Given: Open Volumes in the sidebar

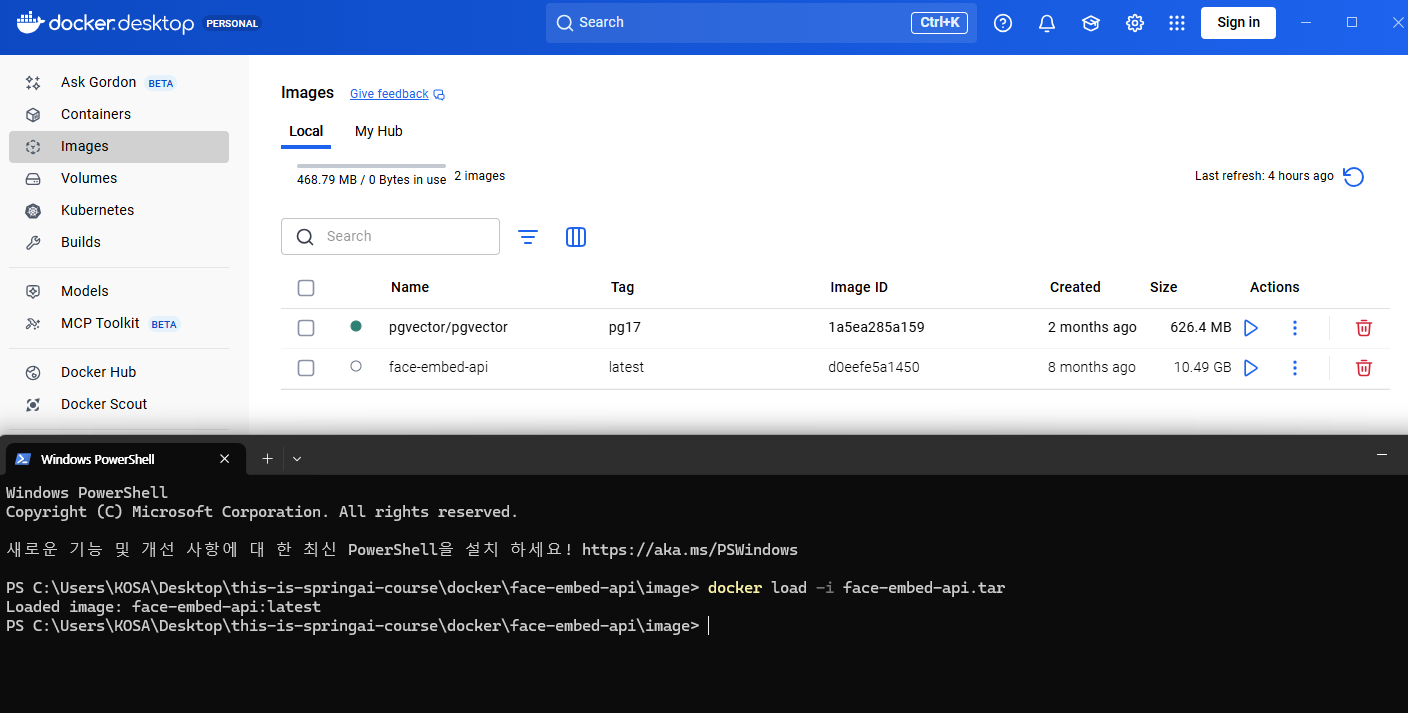Looking at the screenshot, I should 119,178.
